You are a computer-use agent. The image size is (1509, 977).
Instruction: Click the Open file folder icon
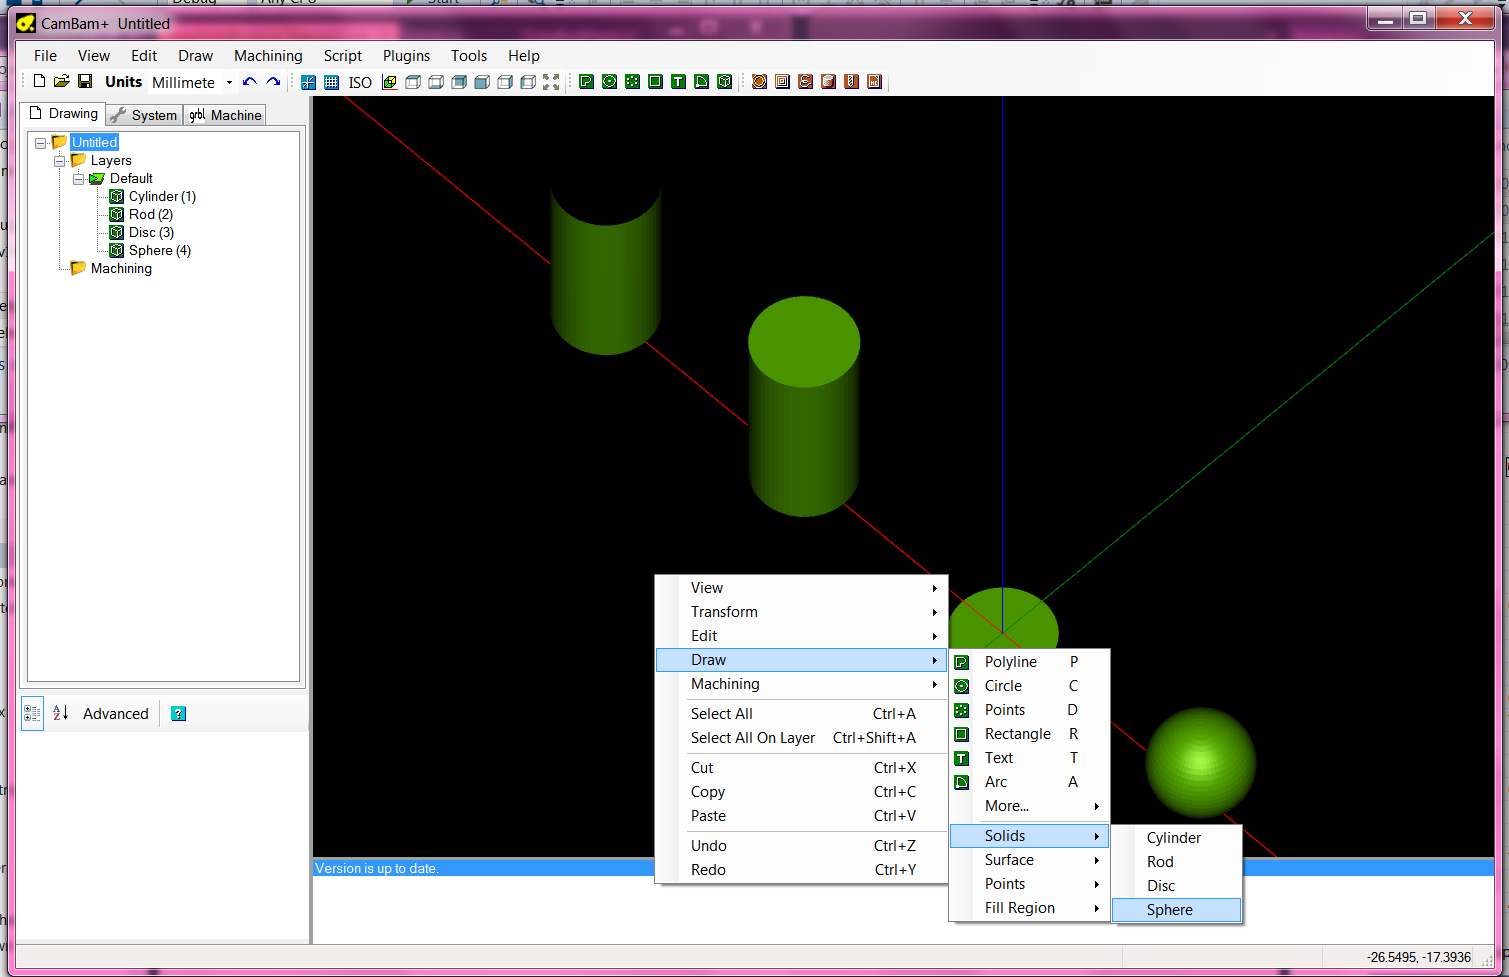(x=62, y=82)
